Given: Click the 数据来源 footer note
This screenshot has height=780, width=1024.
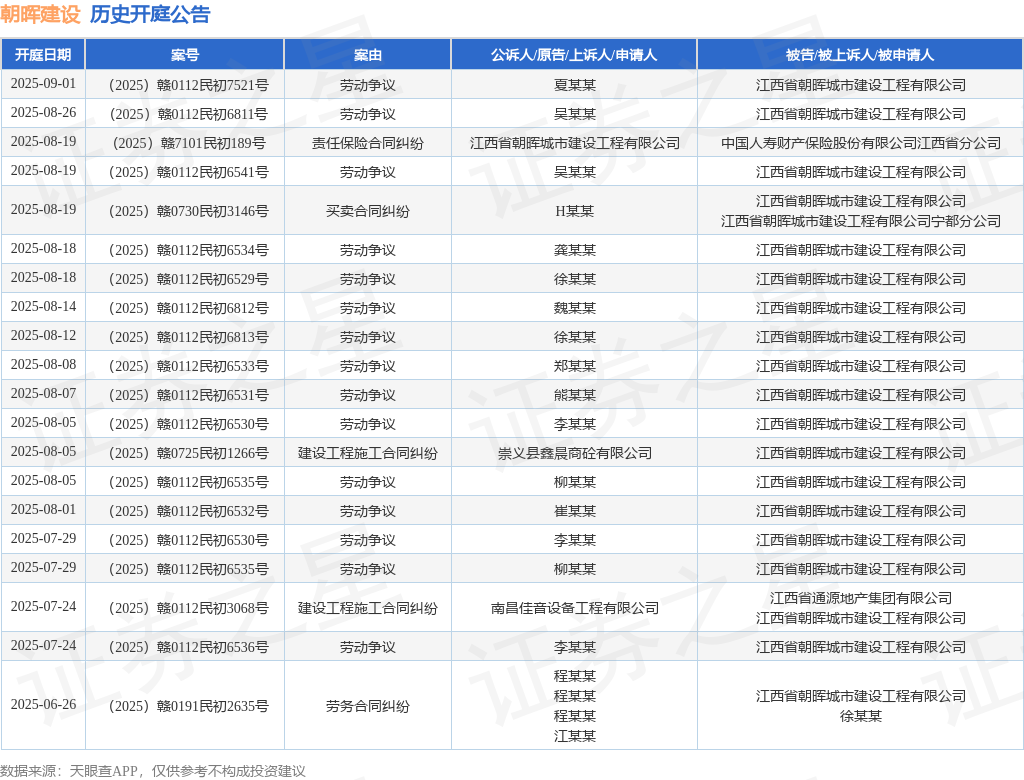Looking at the screenshot, I should [153, 771].
